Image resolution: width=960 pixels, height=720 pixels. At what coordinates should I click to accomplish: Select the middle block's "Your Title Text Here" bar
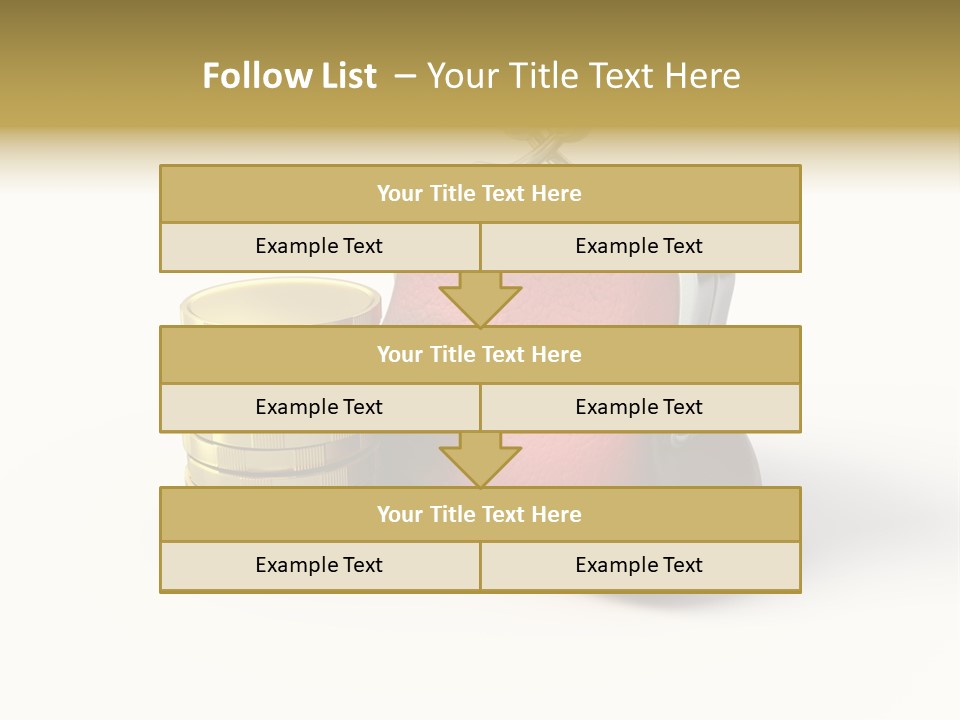tap(480, 354)
